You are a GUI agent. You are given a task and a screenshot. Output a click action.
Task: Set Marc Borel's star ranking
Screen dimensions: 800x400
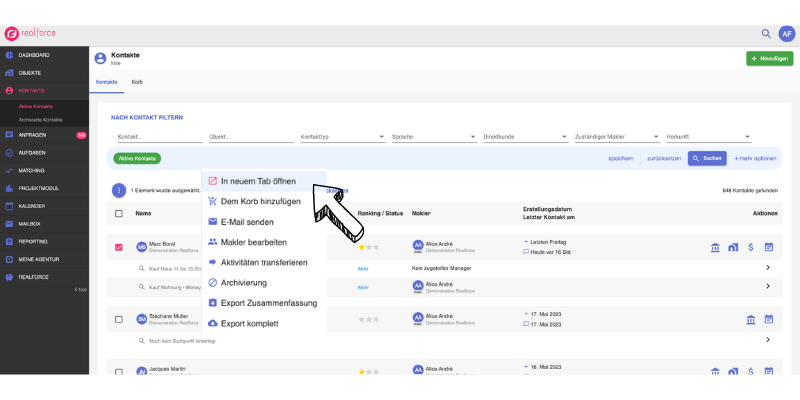368,247
